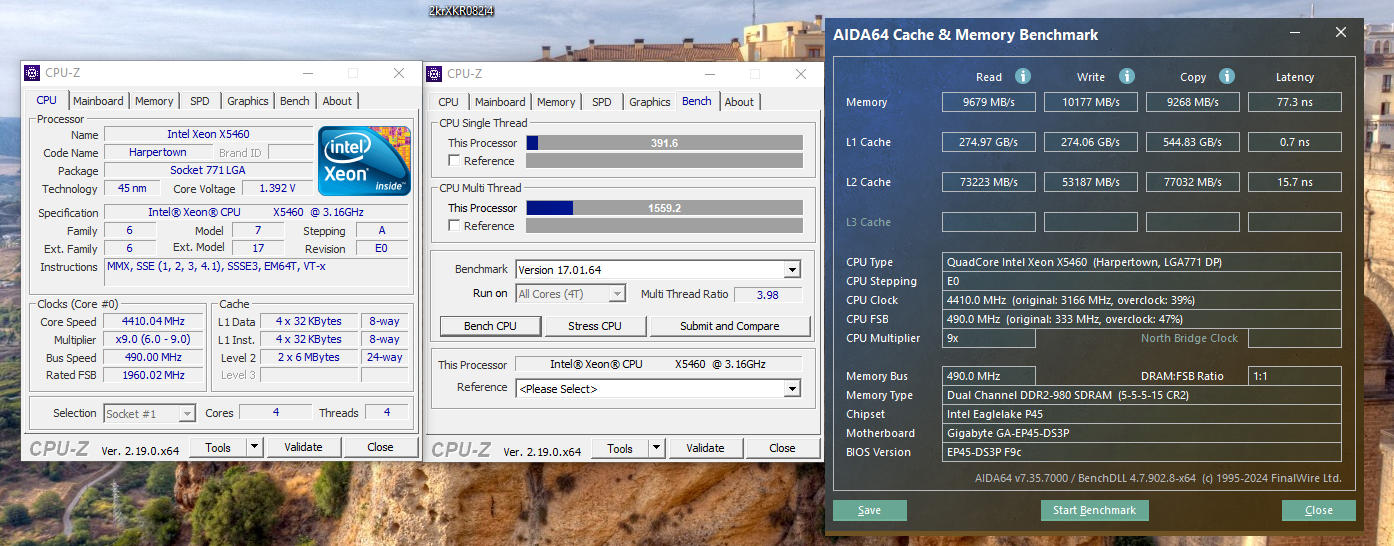
Task: Open Bench tab in left CPU-Z
Action: click(x=294, y=101)
